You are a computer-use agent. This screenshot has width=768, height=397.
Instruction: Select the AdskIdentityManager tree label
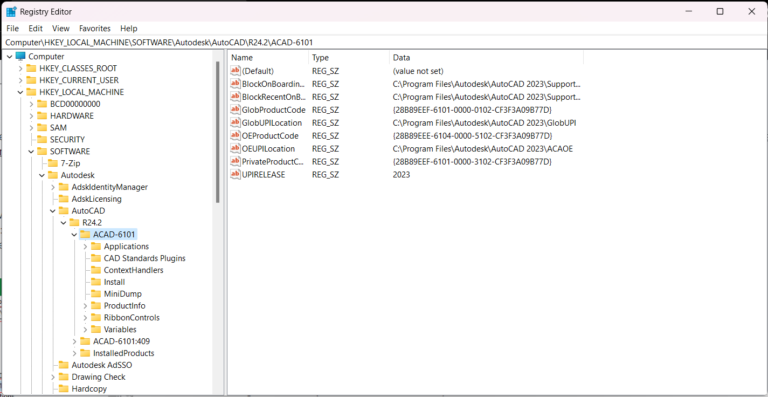click(x=110, y=187)
